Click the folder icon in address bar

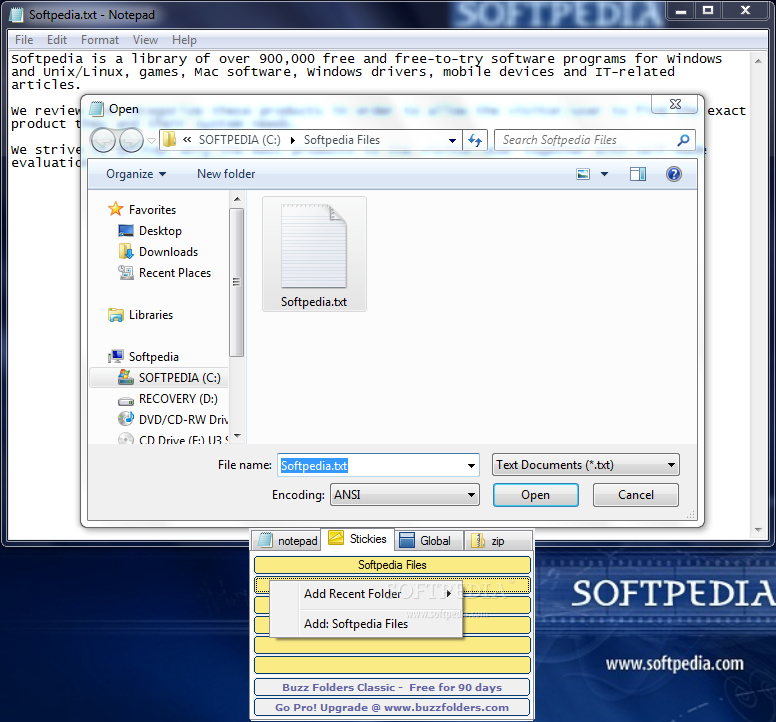[169, 140]
